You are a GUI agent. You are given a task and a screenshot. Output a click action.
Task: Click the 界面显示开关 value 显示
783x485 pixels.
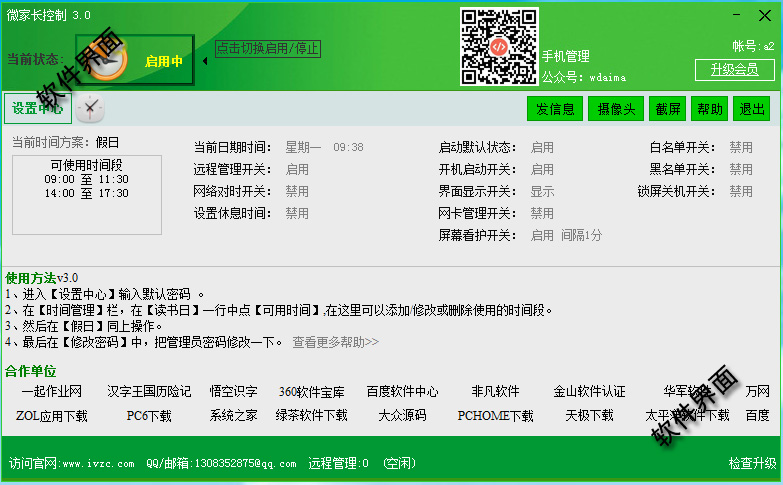542,191
